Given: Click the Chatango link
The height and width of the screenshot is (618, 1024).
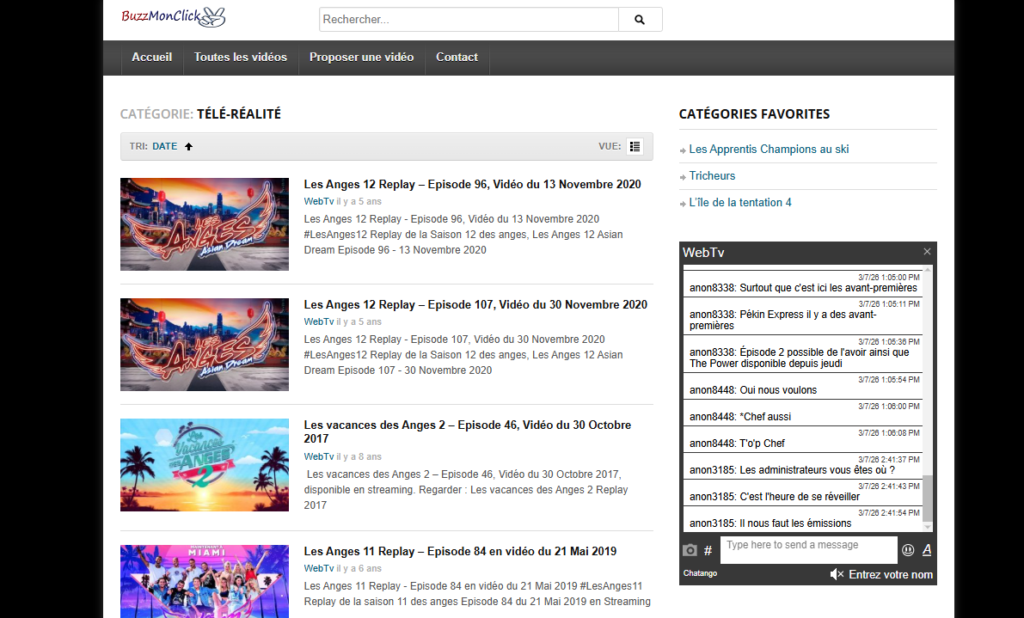Looking at the screenshot, I should click(700, 573).
